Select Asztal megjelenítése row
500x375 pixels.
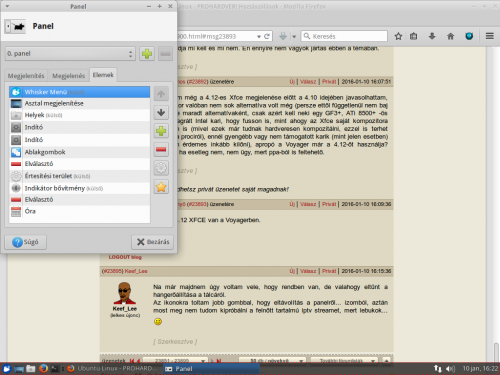click(80, 103)
